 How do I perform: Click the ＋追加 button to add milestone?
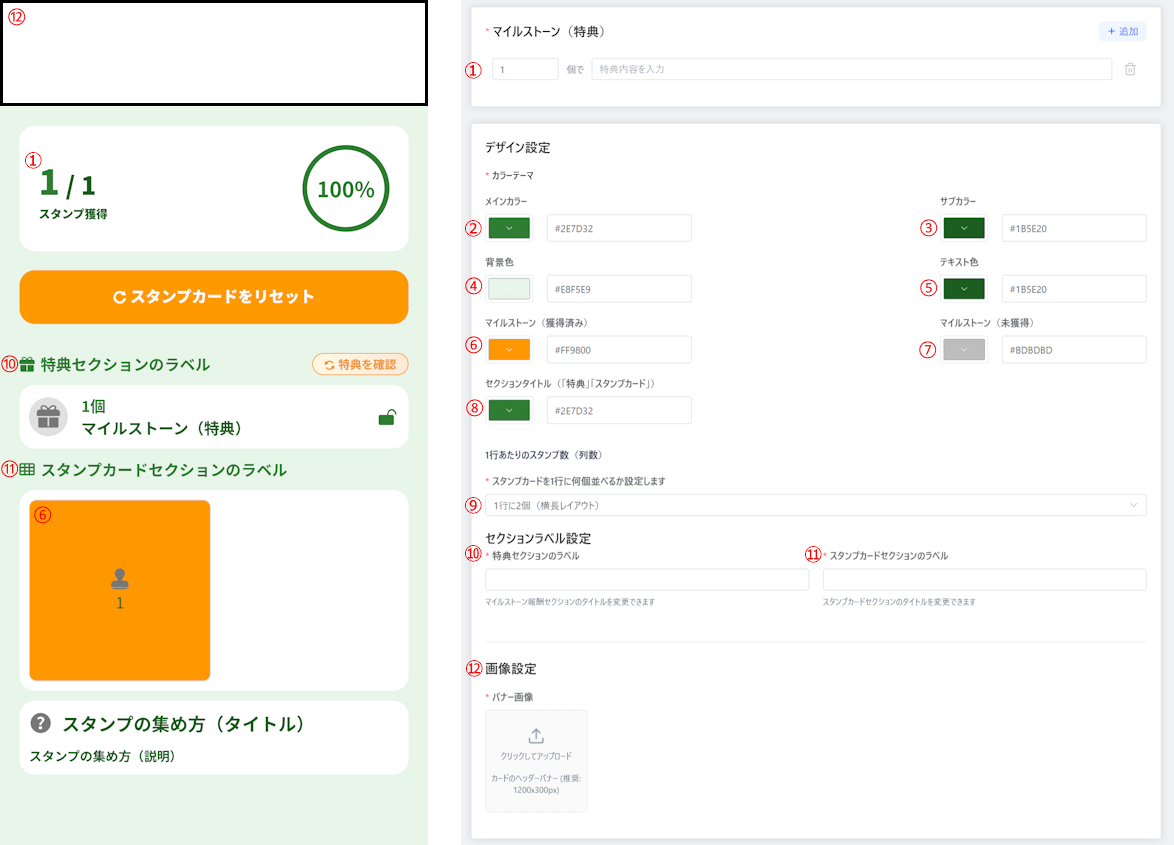pyautogui.click(x=1122, y=32)
